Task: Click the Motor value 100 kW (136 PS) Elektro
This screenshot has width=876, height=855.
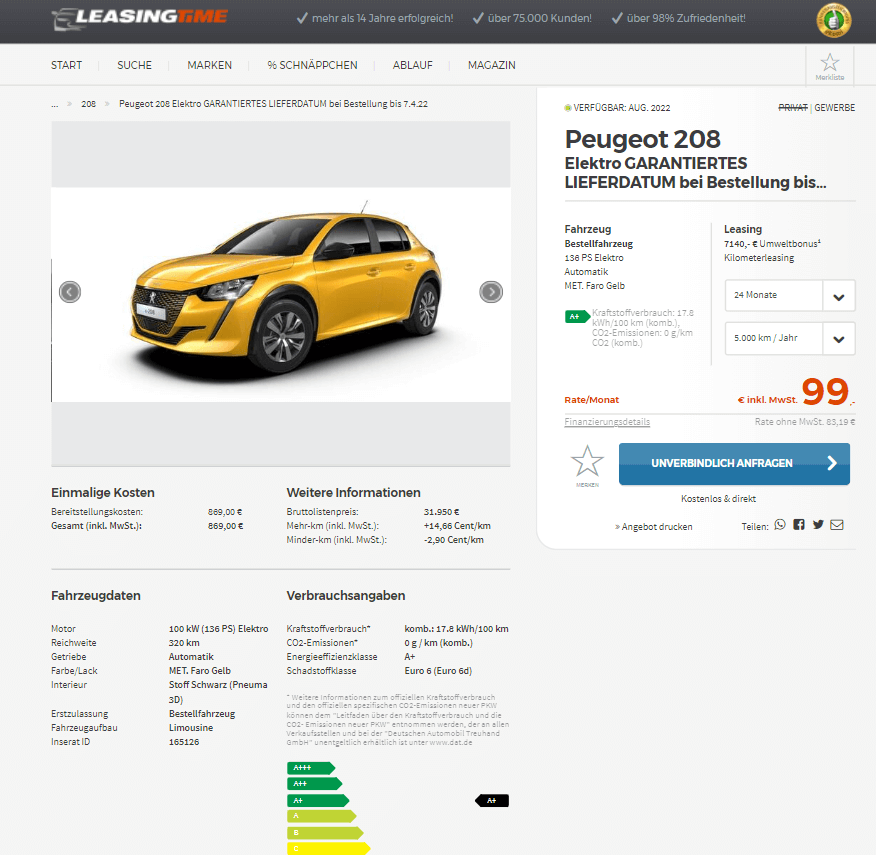Action: coord(218,629)
